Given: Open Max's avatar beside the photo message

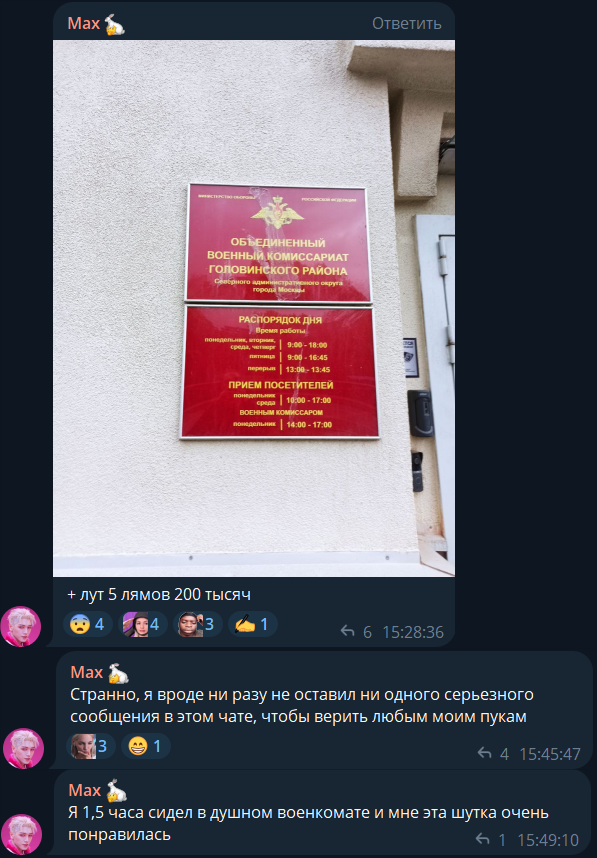Looking at the screenshot, I should click(21, 627).
